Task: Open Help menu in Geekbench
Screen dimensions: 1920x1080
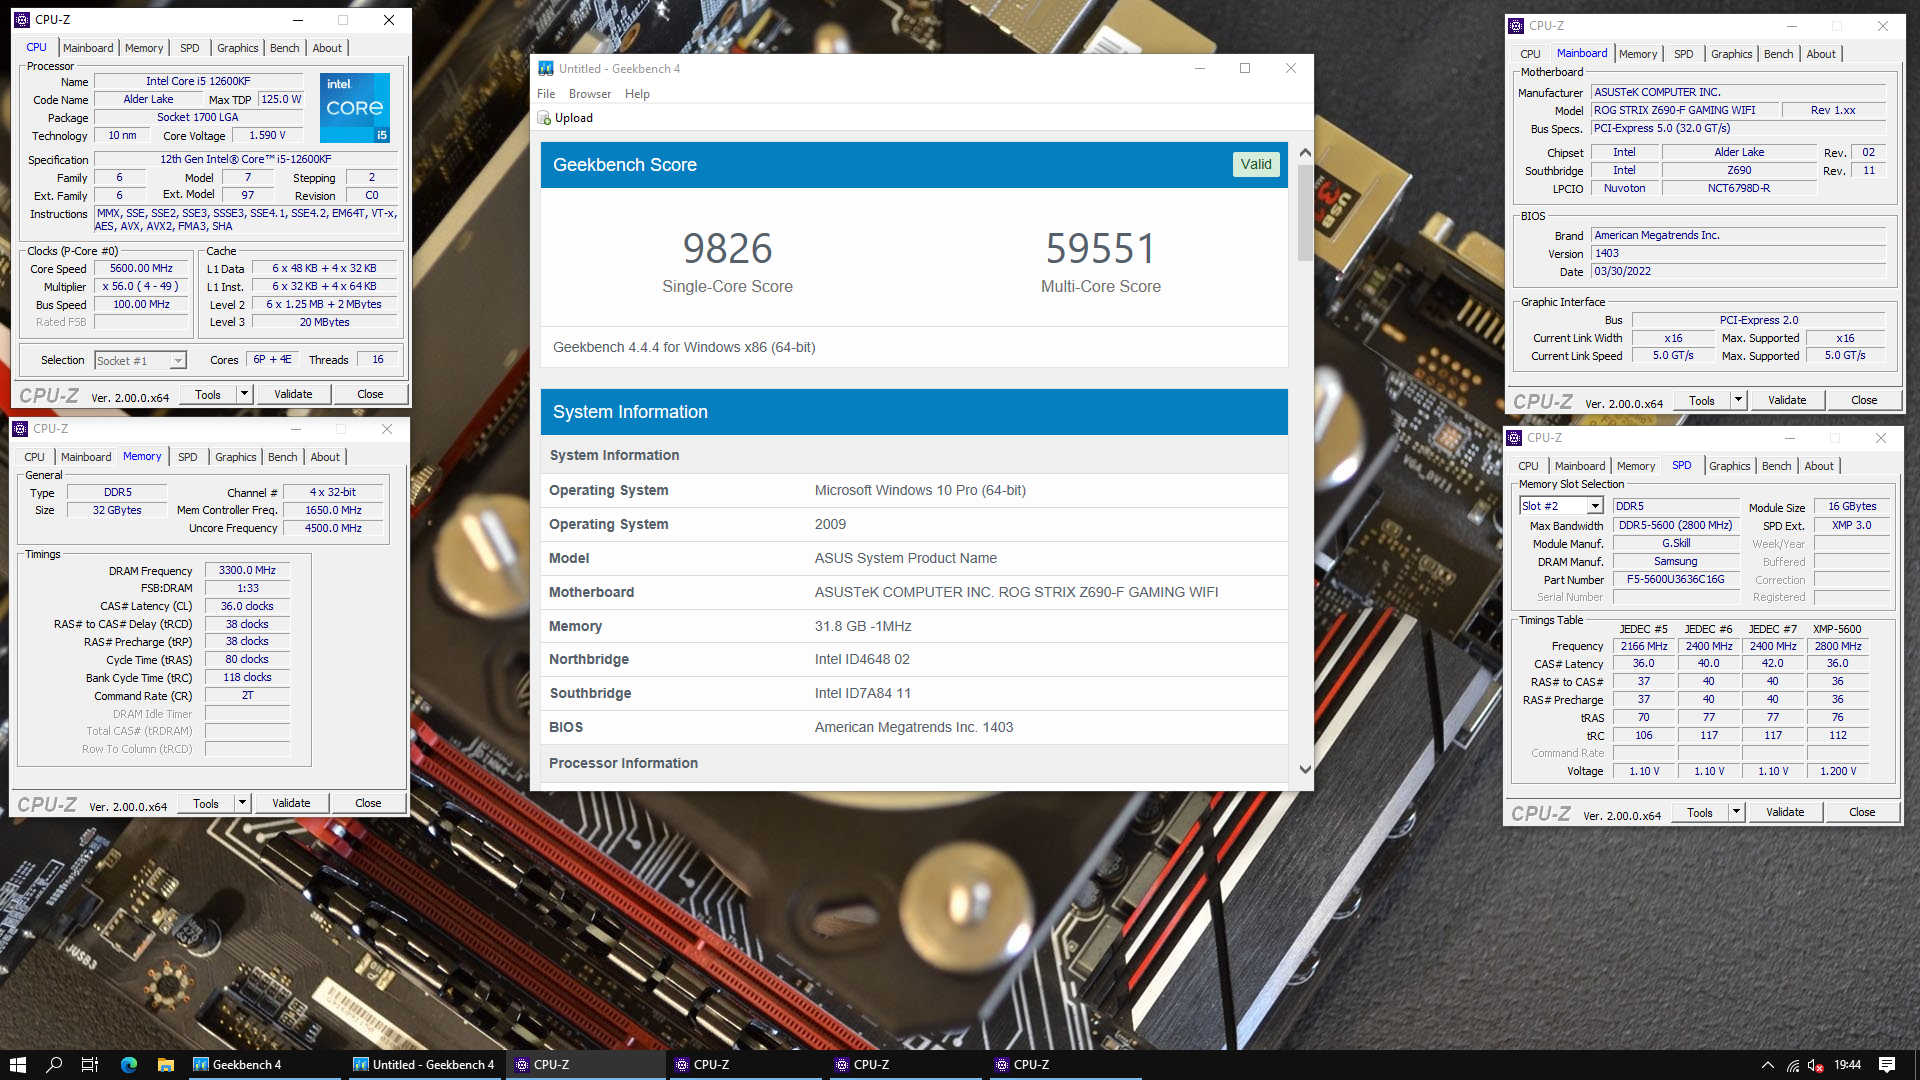Action: pyautogui.click(x=637, y=94)
